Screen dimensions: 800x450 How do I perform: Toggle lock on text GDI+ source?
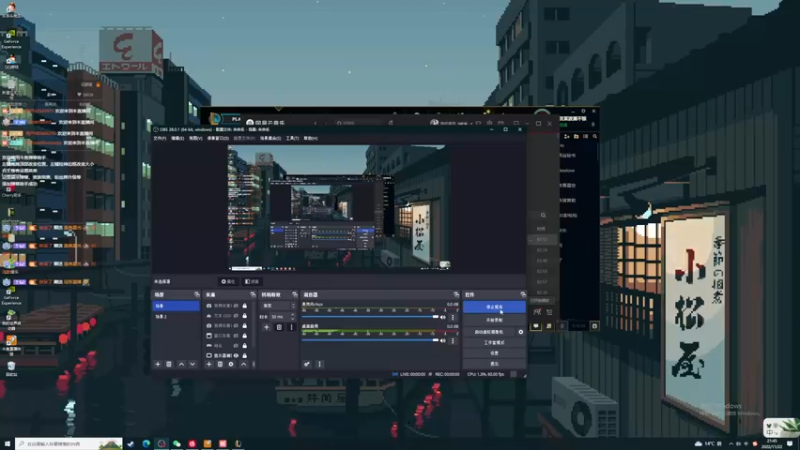pyautogui.click(x=245, y=316)
